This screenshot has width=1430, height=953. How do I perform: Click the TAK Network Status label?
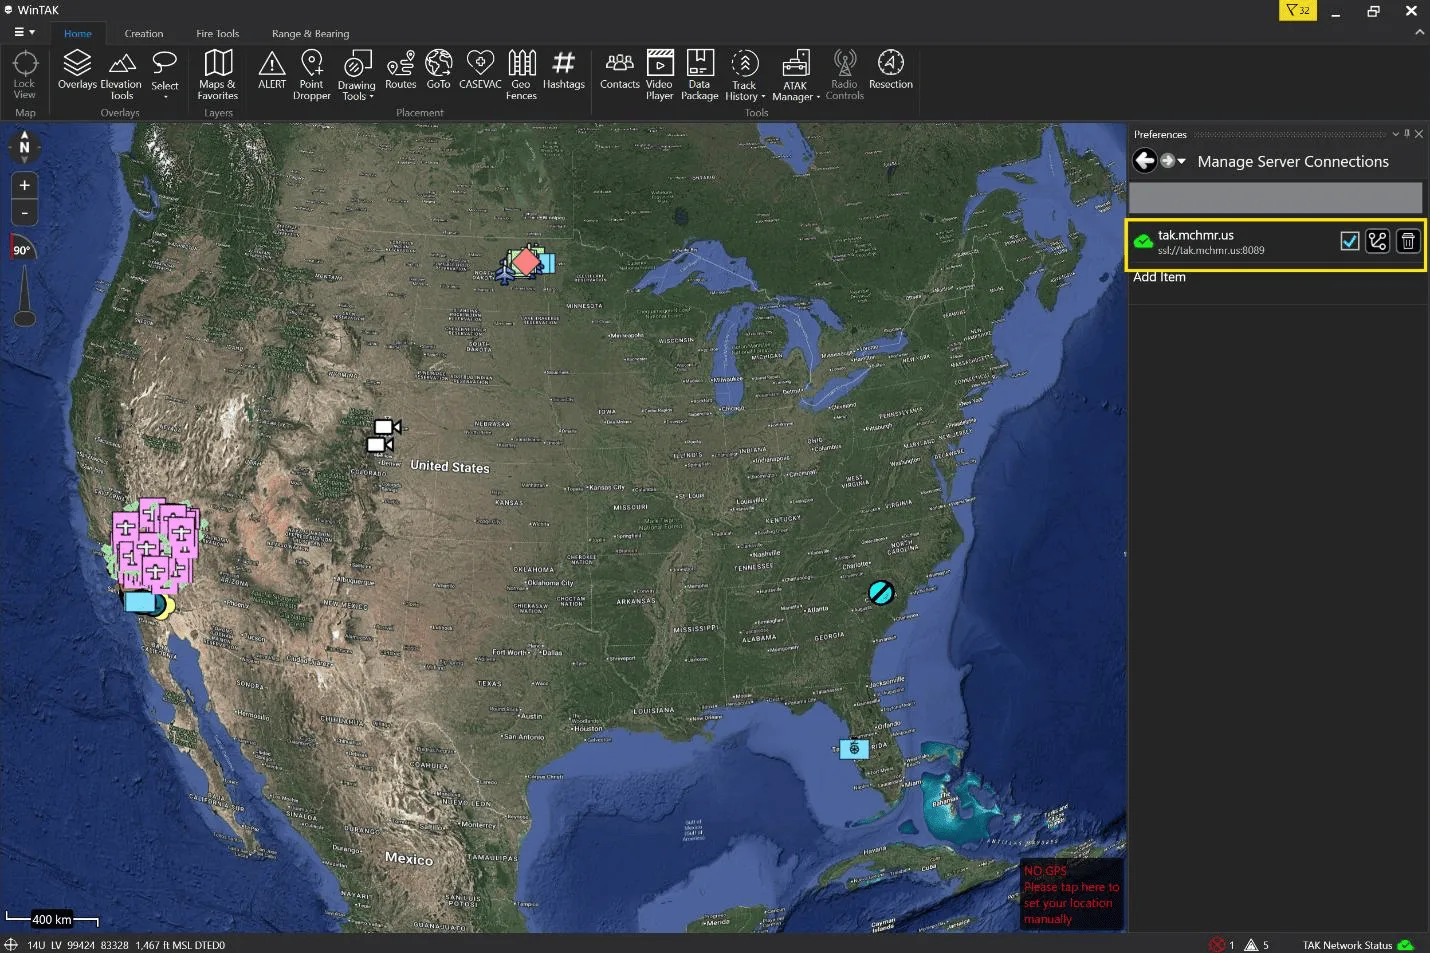click(x=1347, y=945)
